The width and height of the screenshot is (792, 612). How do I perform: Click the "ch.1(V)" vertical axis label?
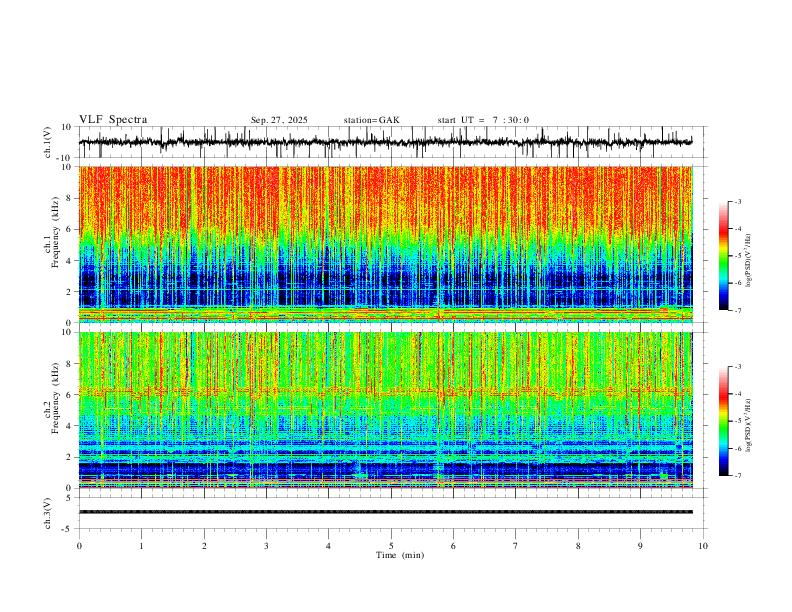pos(48,142)
